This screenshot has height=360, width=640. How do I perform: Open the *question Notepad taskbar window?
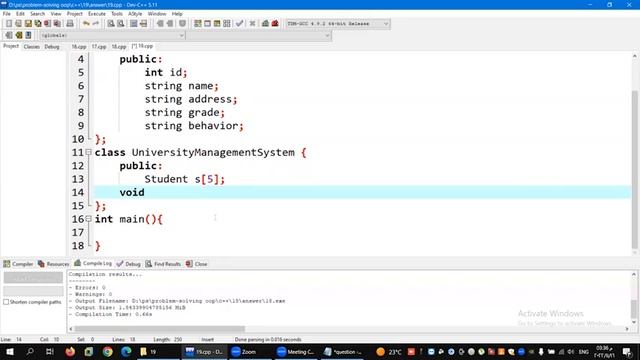343,351
